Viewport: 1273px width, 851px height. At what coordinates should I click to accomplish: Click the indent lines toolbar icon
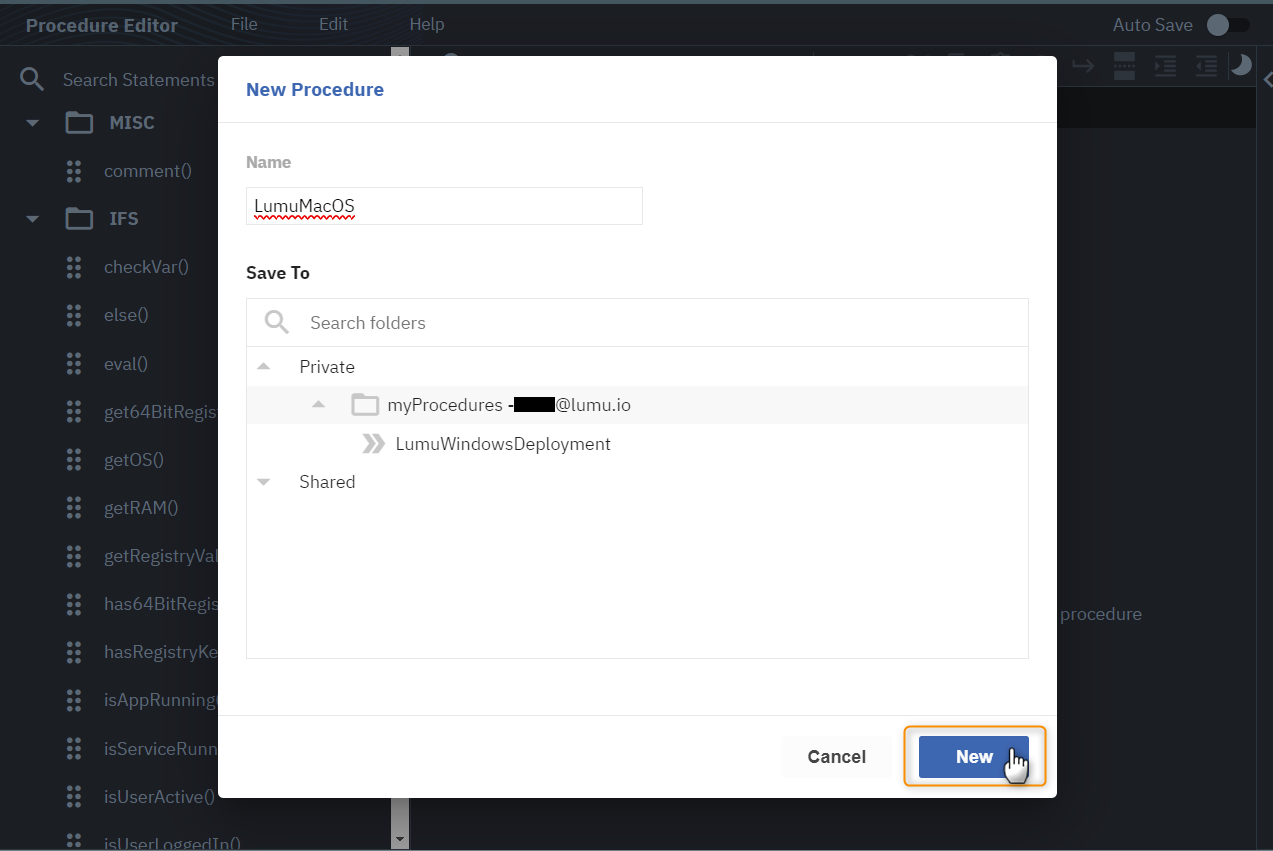(x=1165, y=66)
